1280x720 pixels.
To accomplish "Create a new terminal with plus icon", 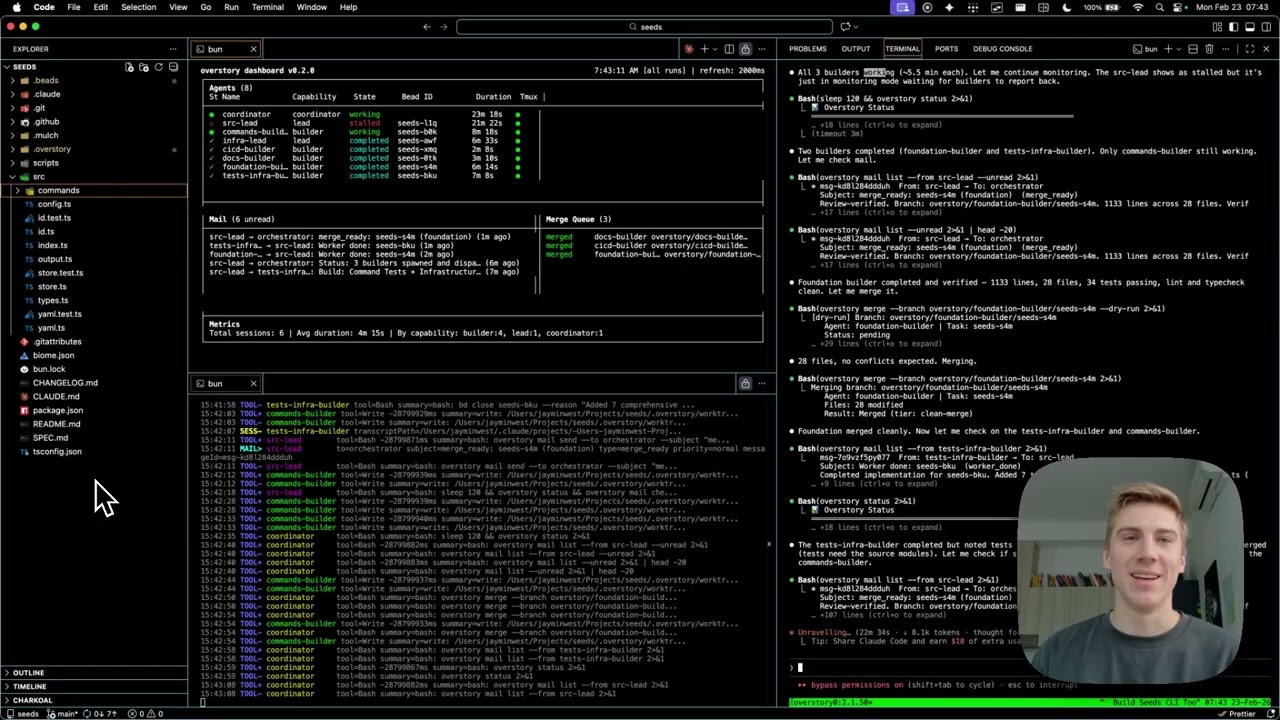I will point(1168,49).
